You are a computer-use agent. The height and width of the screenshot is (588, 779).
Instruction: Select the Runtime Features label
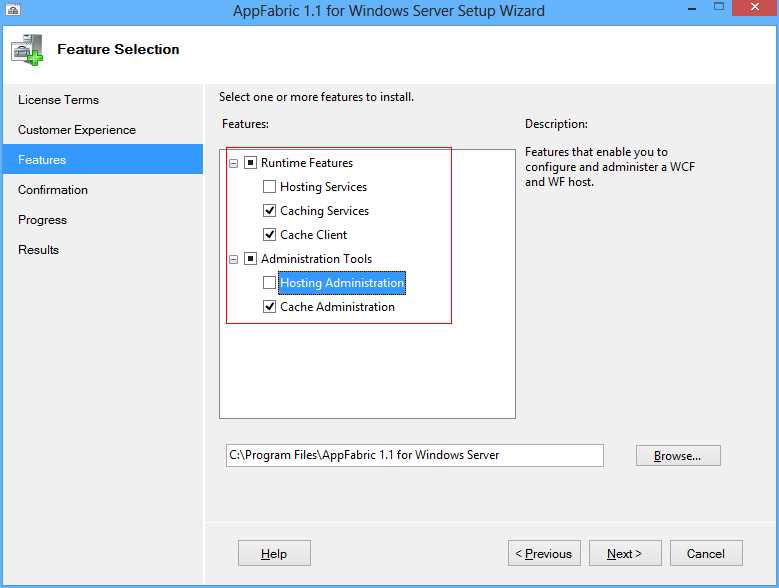307,163
